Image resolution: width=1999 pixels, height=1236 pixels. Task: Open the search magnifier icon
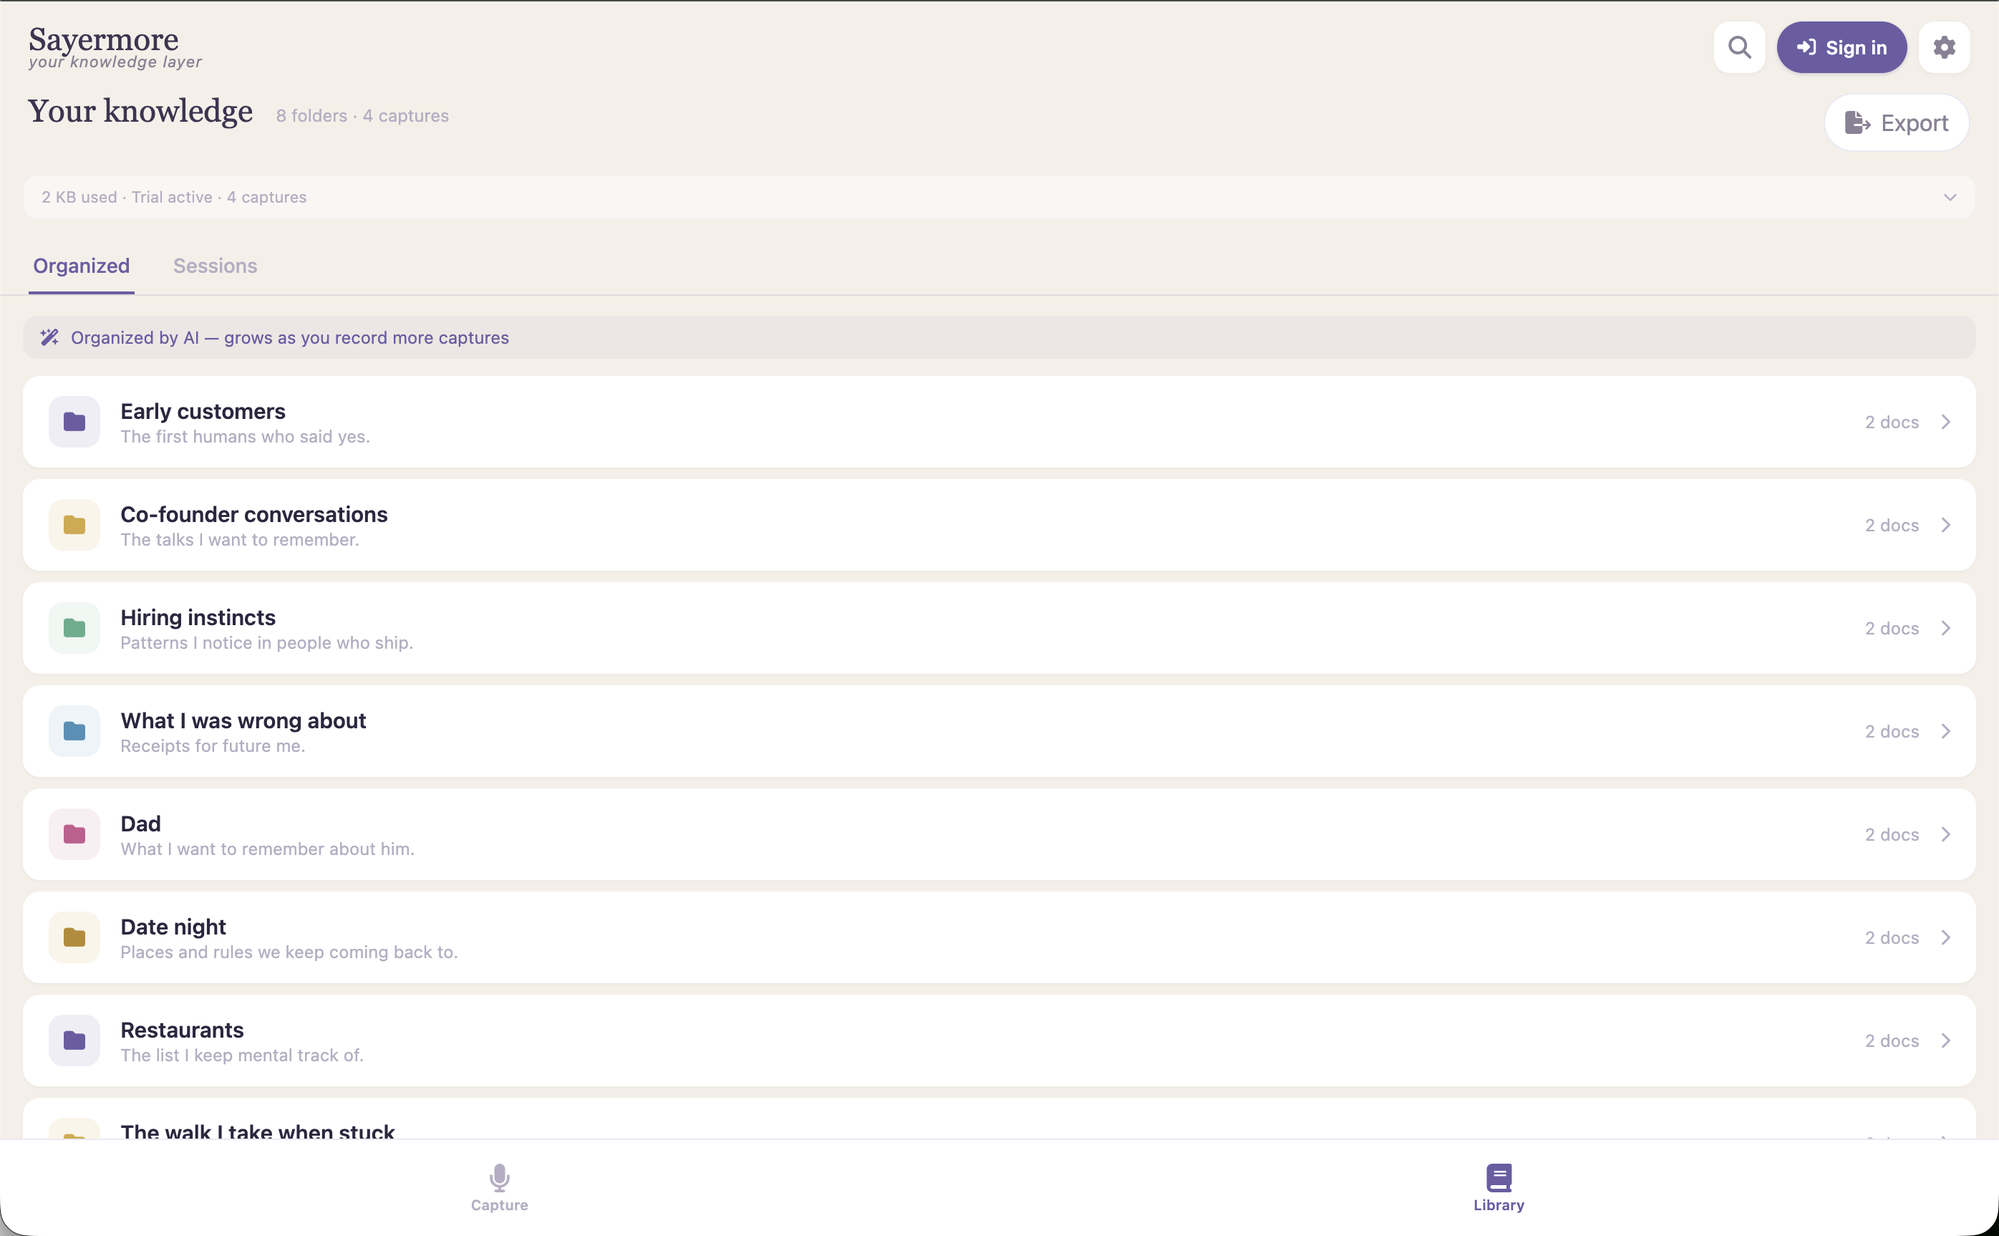pyautogui.click(x=1739, y=47)
